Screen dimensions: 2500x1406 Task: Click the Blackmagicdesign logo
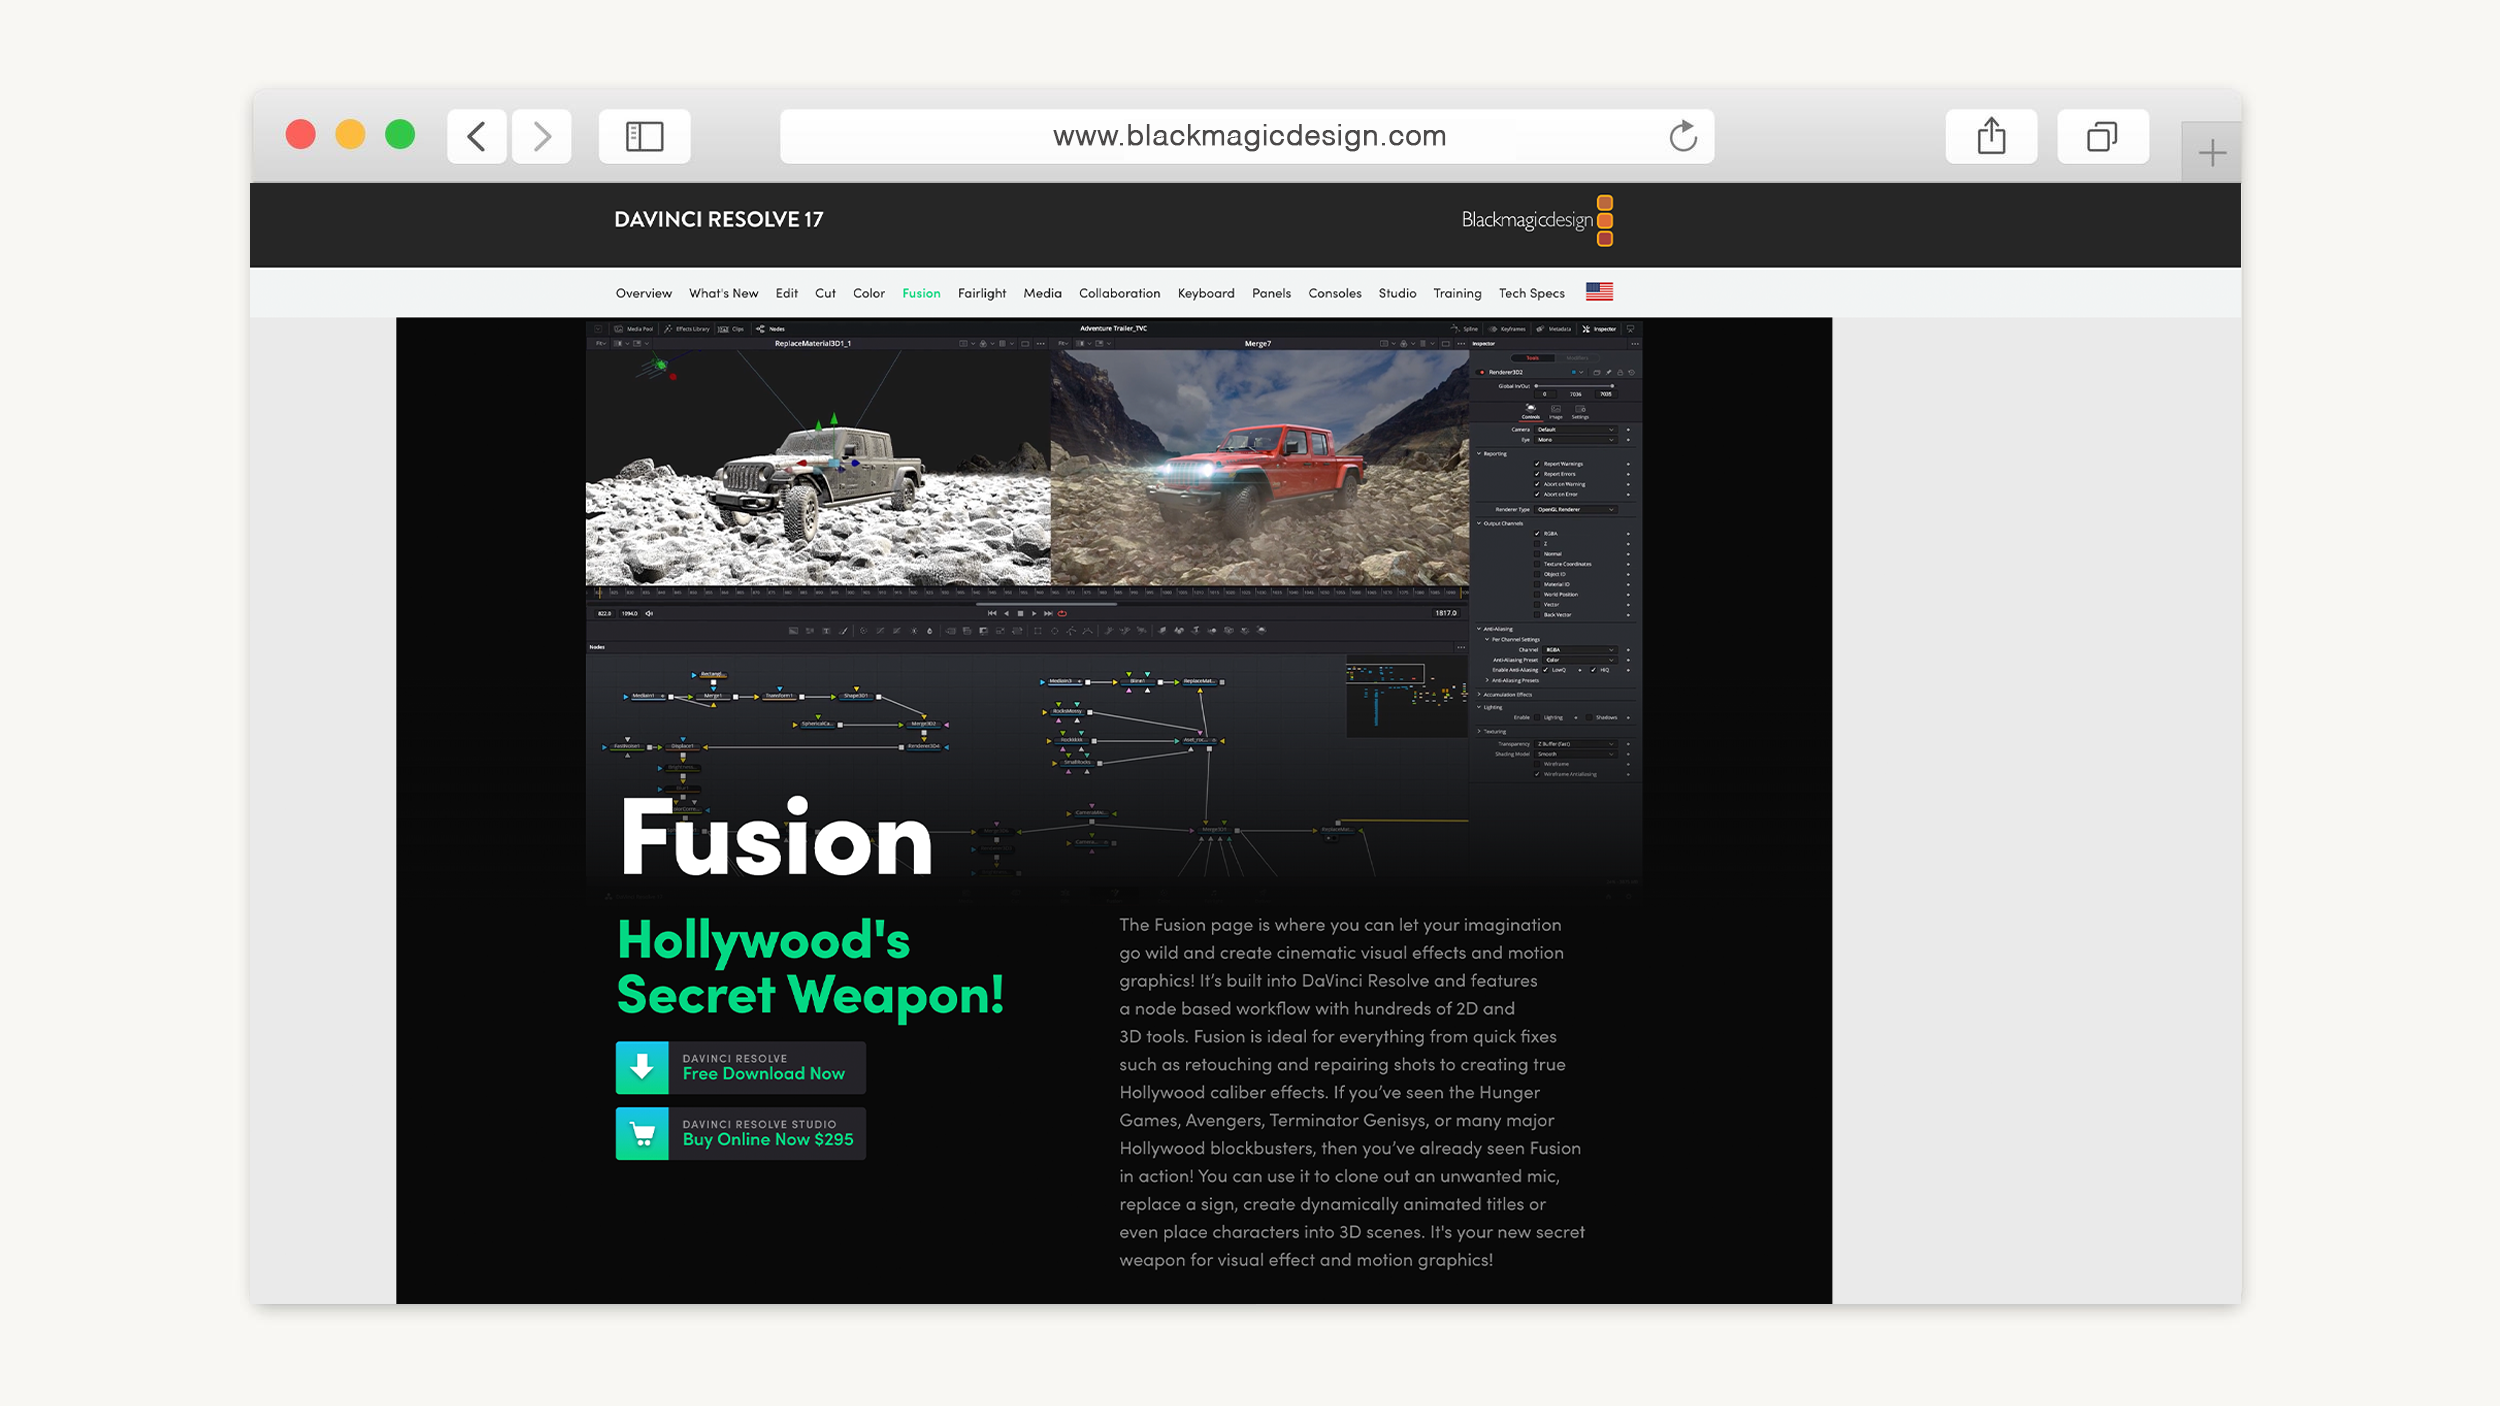coord(1537,220)
